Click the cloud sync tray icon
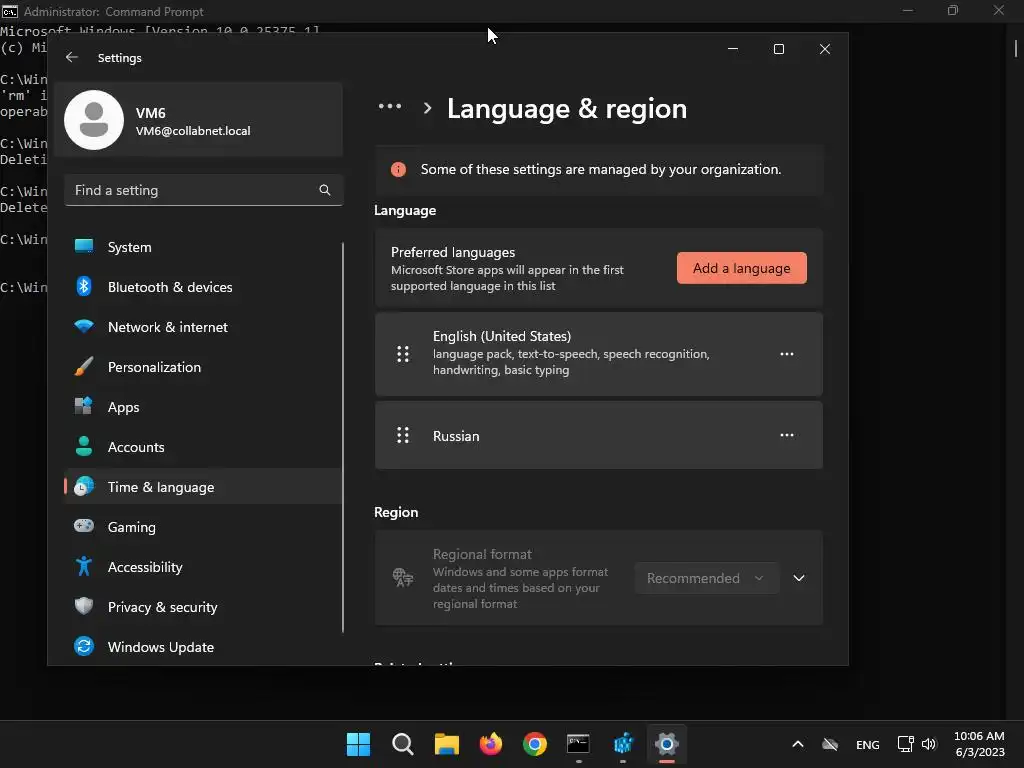This screenshot has width=1024, height=768. pos(830,744)
